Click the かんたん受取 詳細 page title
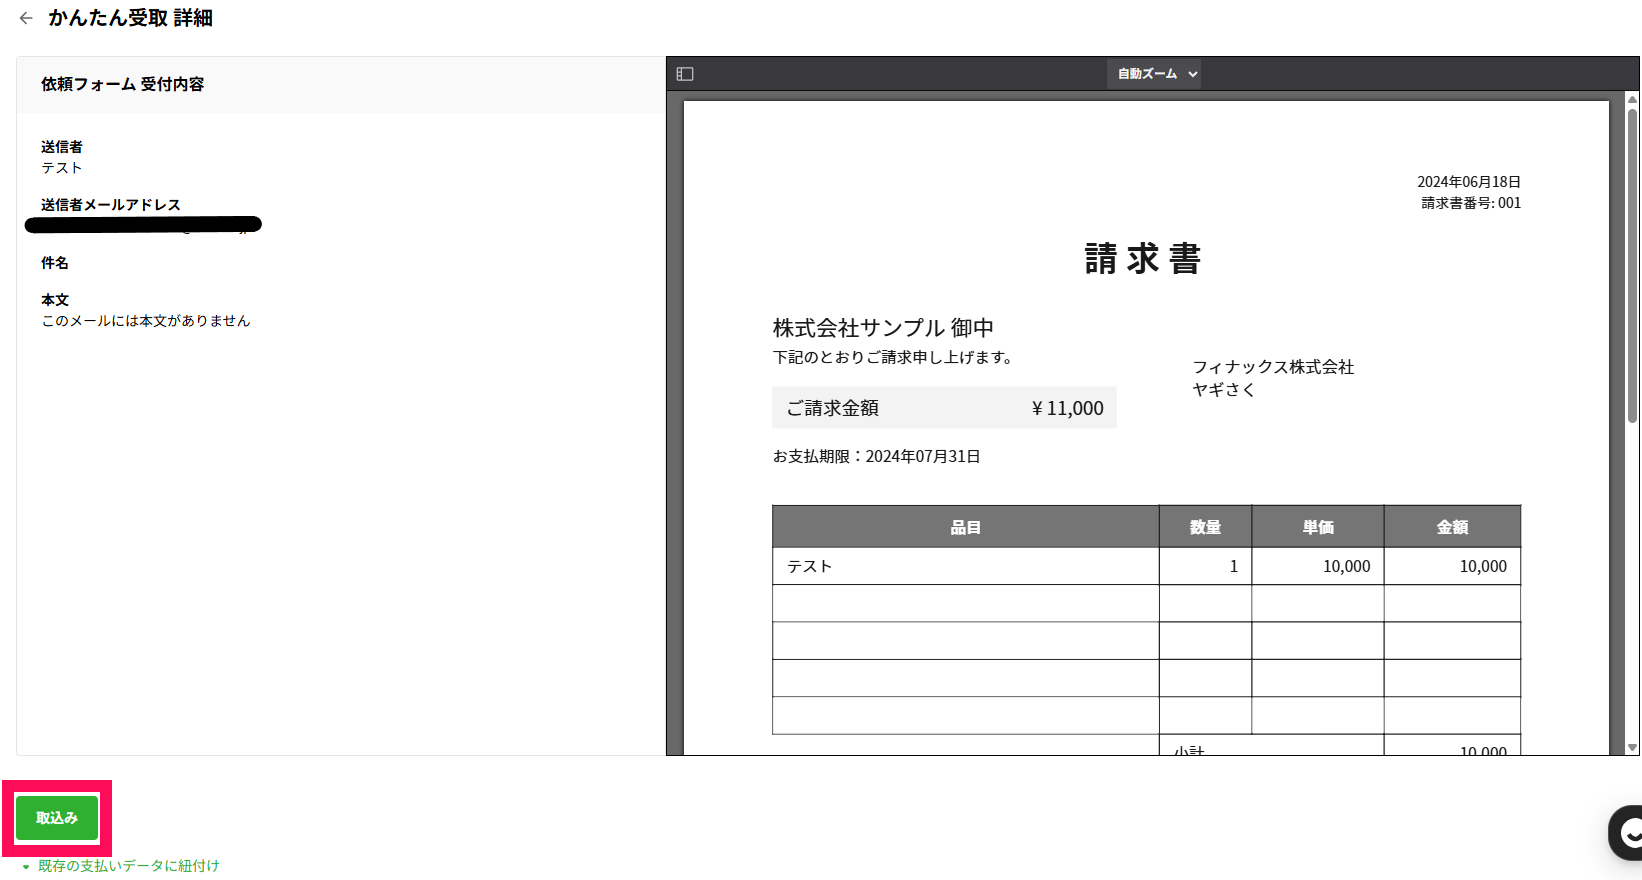 pos(130,18)
